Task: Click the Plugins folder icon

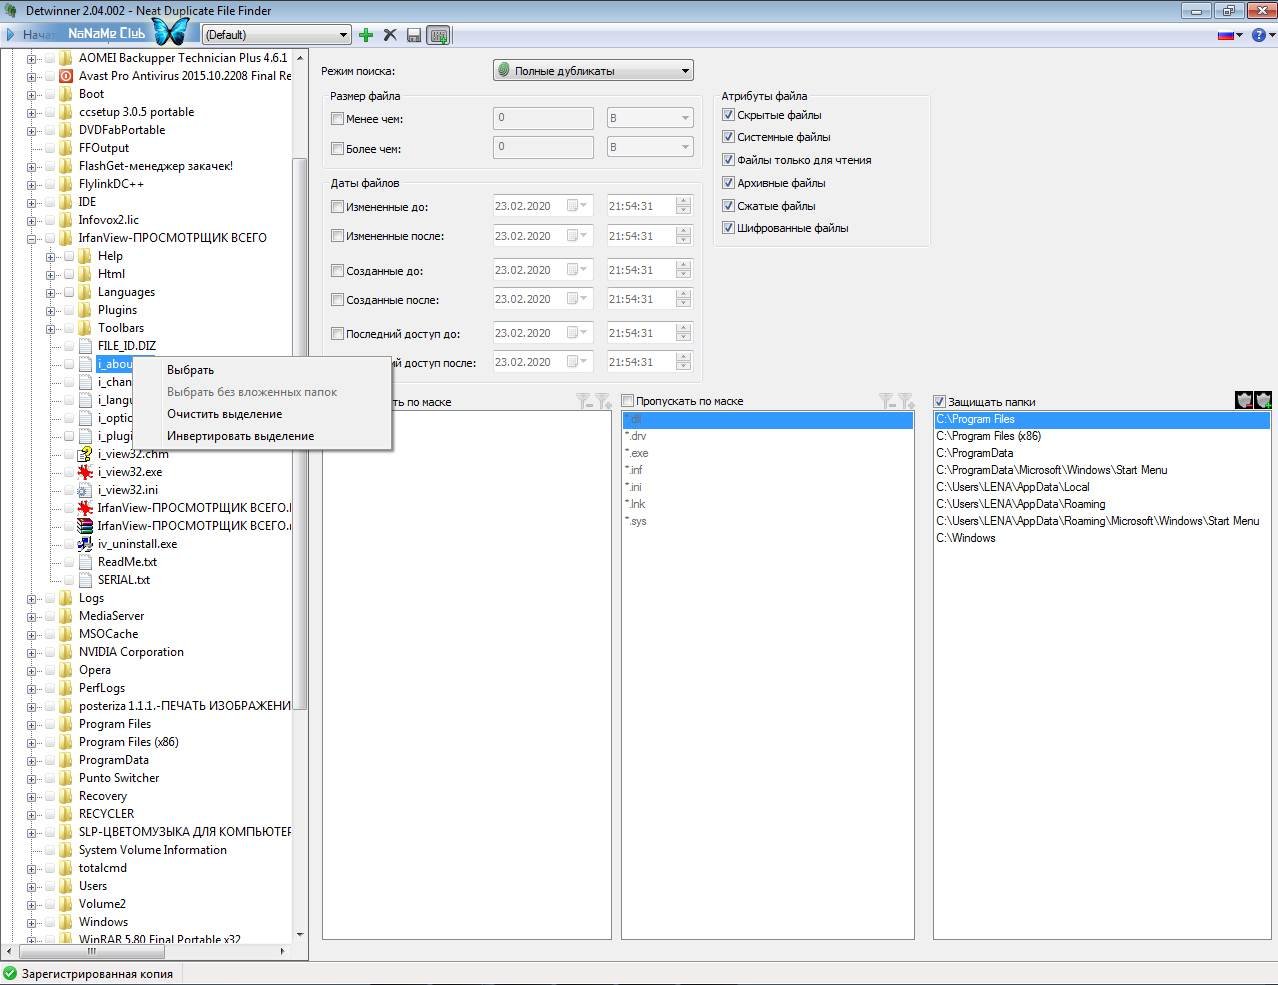Action: pos(85,310)
